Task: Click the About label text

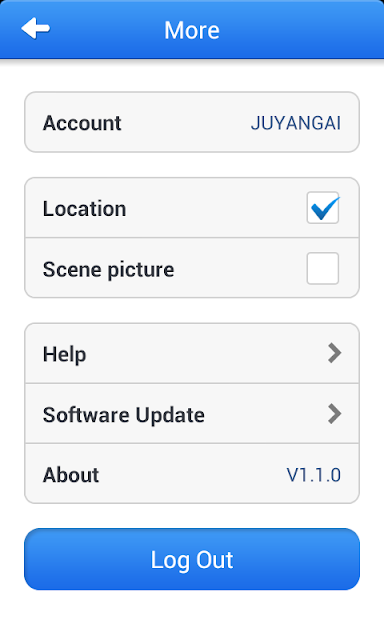Action: click(71, 475)
